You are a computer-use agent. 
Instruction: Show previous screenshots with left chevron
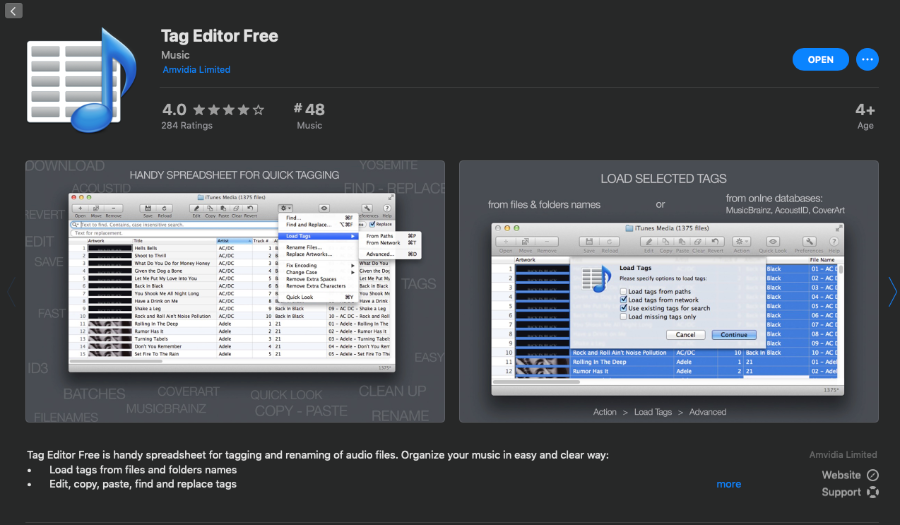(10, 291)
